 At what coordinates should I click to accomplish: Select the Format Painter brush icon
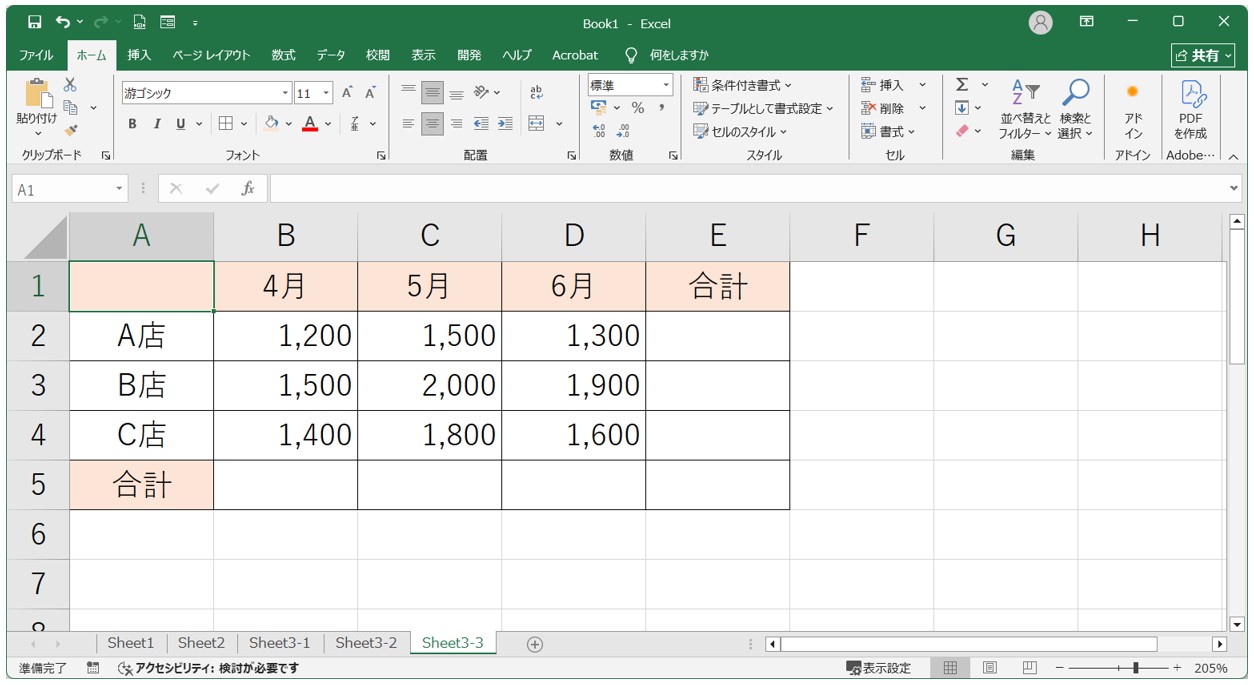point(70,130)
